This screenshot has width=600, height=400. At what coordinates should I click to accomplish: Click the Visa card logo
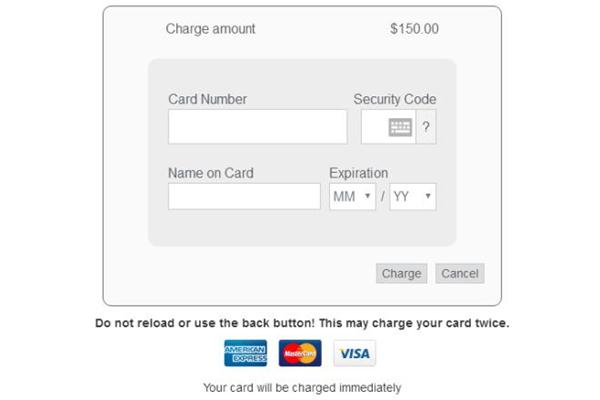pos(355,353)
